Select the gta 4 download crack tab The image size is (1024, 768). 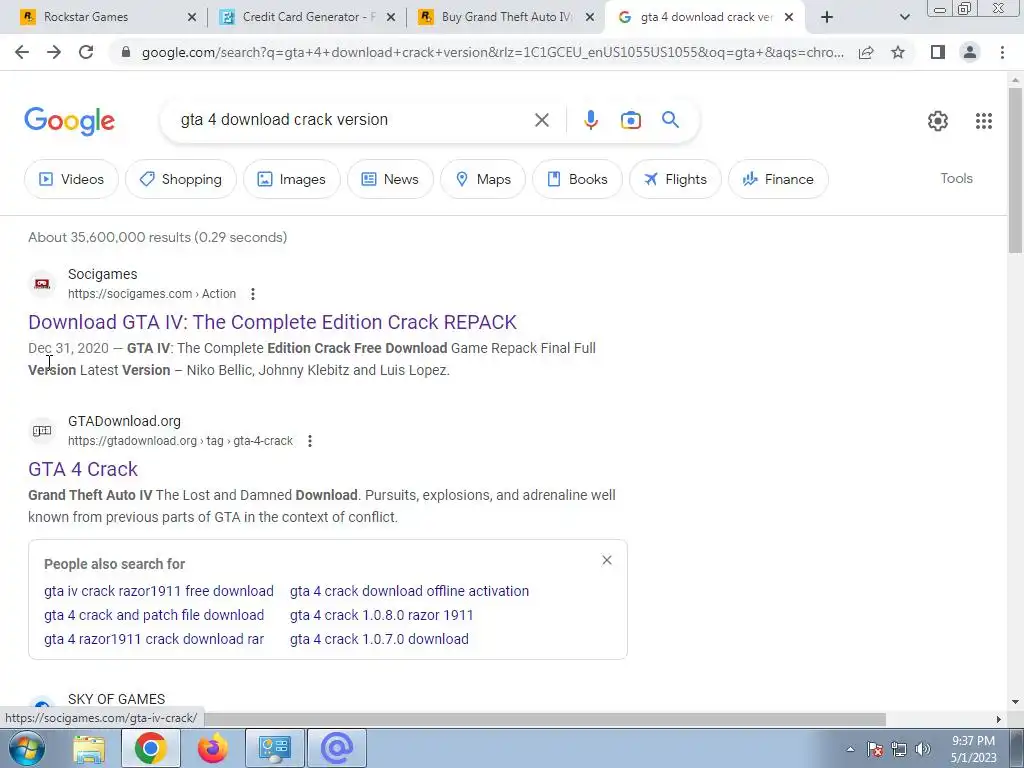tap(707, 17)
